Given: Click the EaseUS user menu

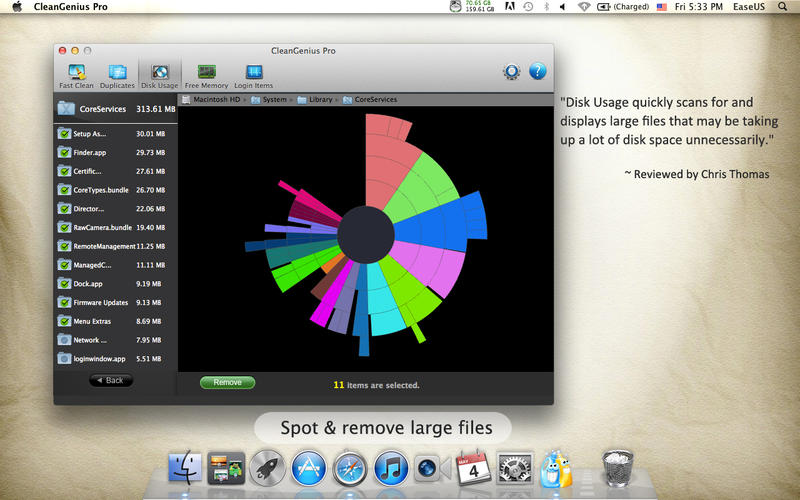Looking at the screenshot, I should click(748, 7).
